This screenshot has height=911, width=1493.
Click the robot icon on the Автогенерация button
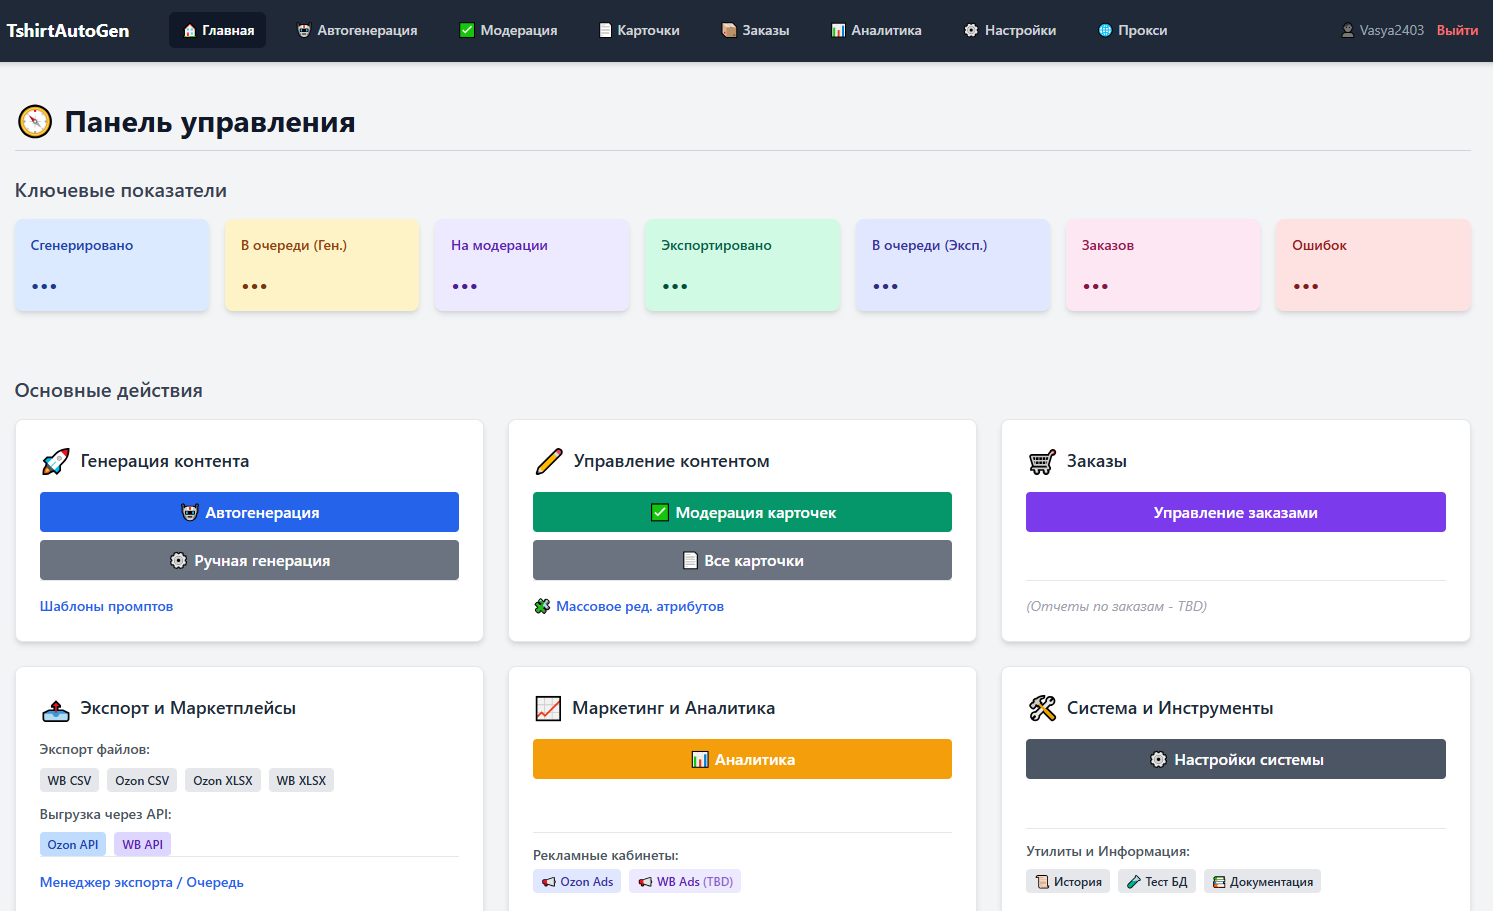pos(191,511)
